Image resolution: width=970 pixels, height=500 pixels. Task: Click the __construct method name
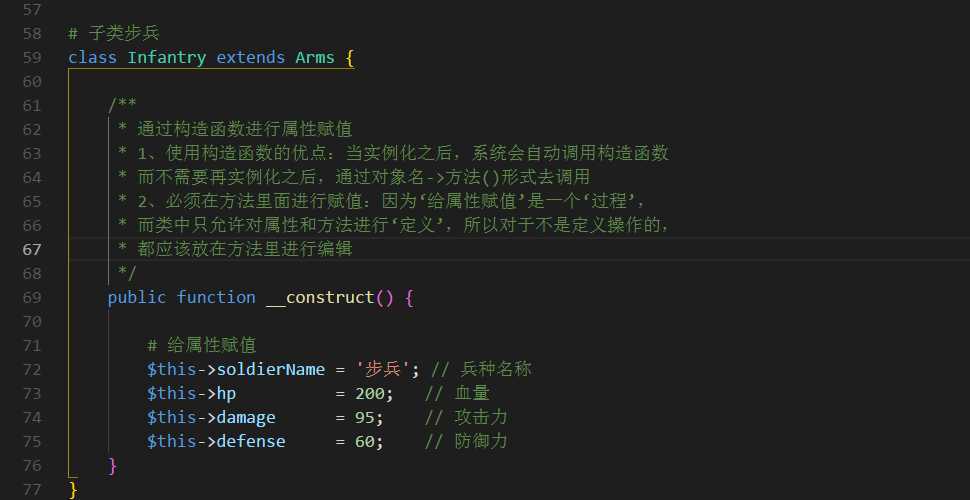coord(320,298)
